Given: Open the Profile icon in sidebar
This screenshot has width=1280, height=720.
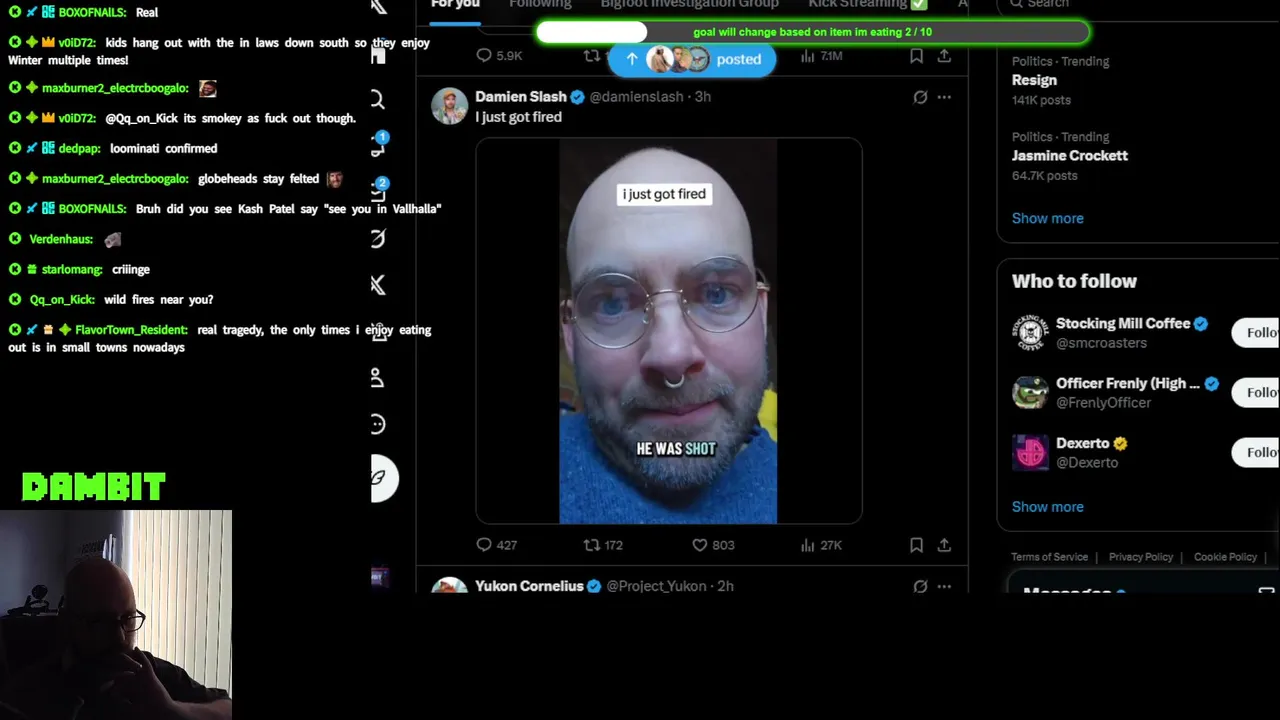Looking at the screenshot, I should (378, 378).
